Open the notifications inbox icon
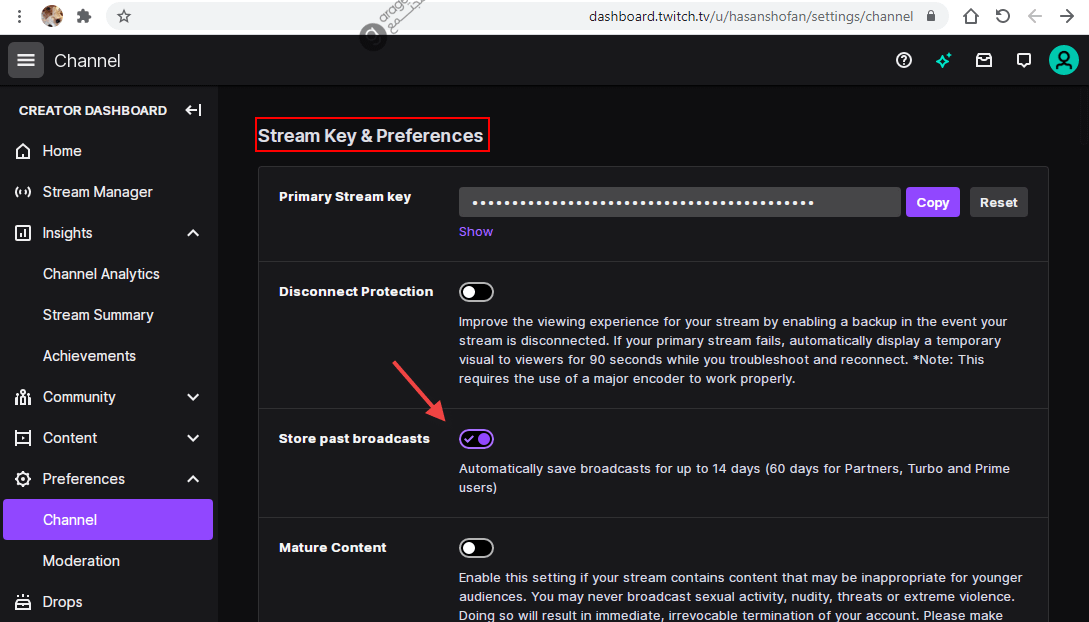Image resolution: width=1089 pixels, height=622 pixels. coord(983,60)
